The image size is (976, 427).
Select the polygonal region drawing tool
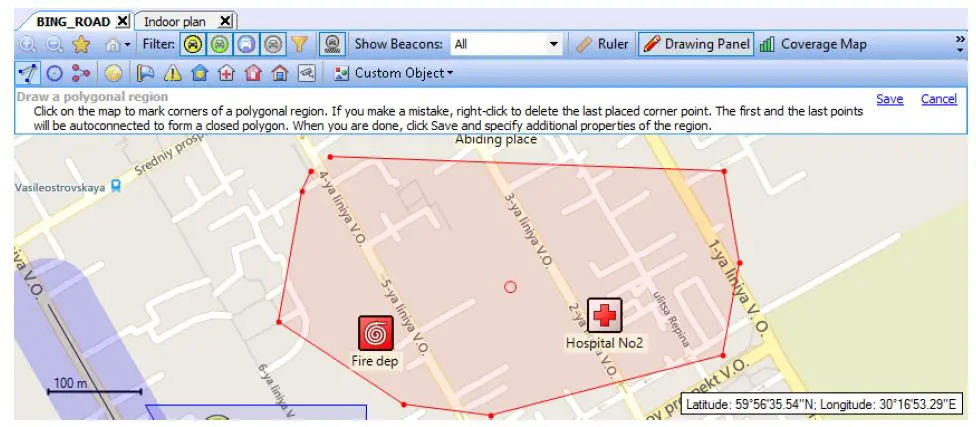(28, 73)
